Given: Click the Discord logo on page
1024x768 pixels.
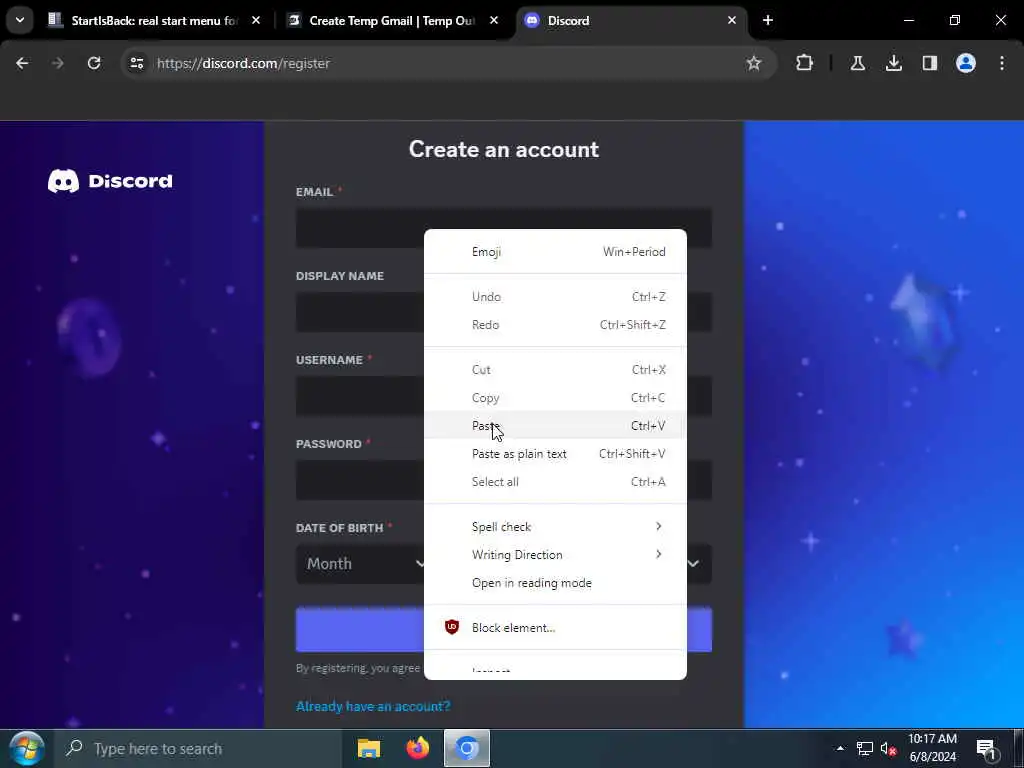Looking at the screenshot, I should click(x=110, y=181).
